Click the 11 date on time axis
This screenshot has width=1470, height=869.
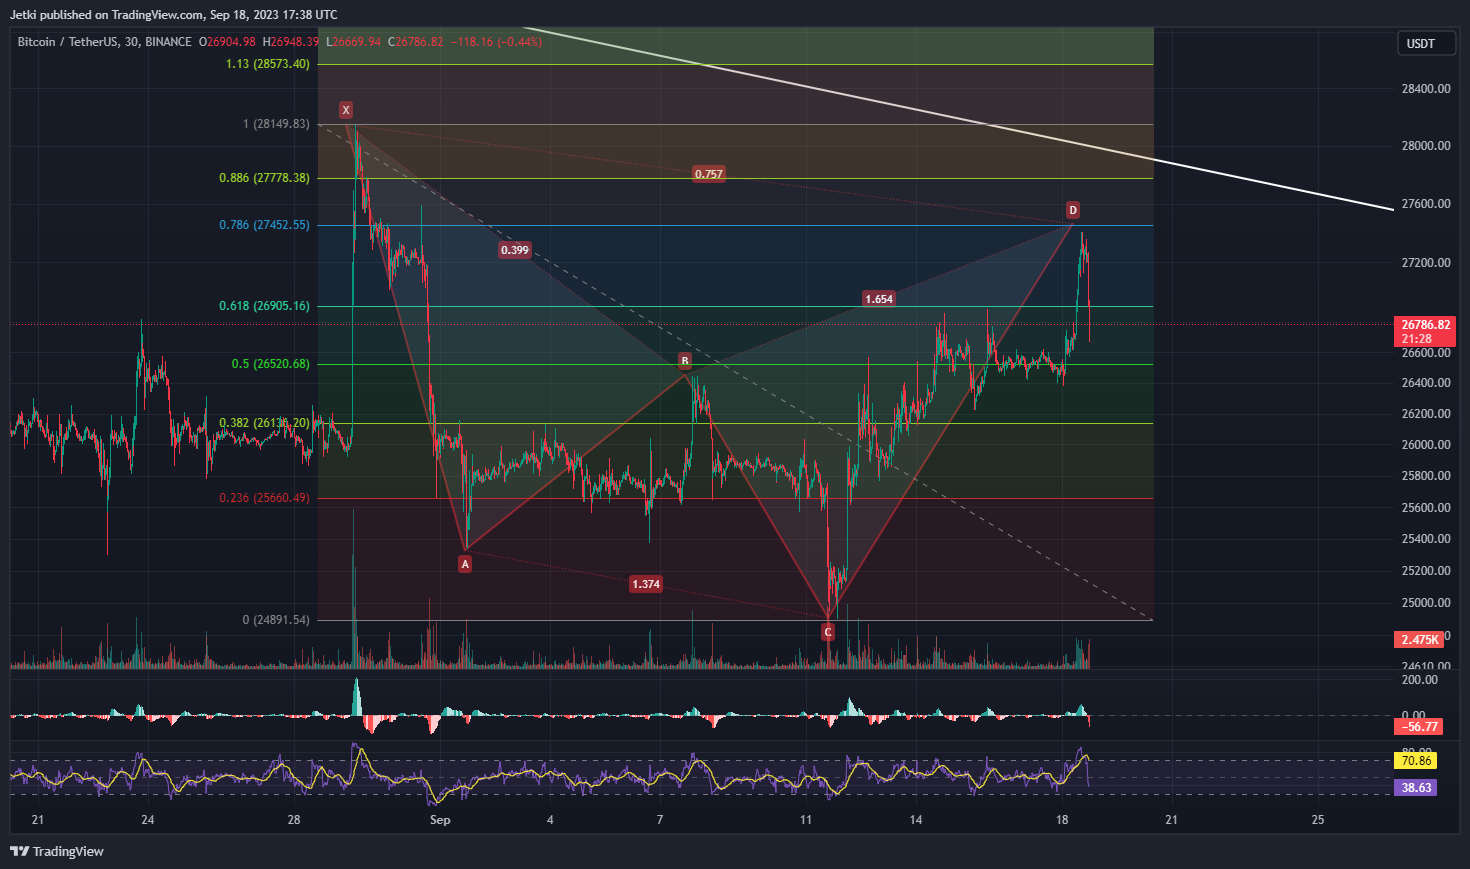click(x=806, y=820)
